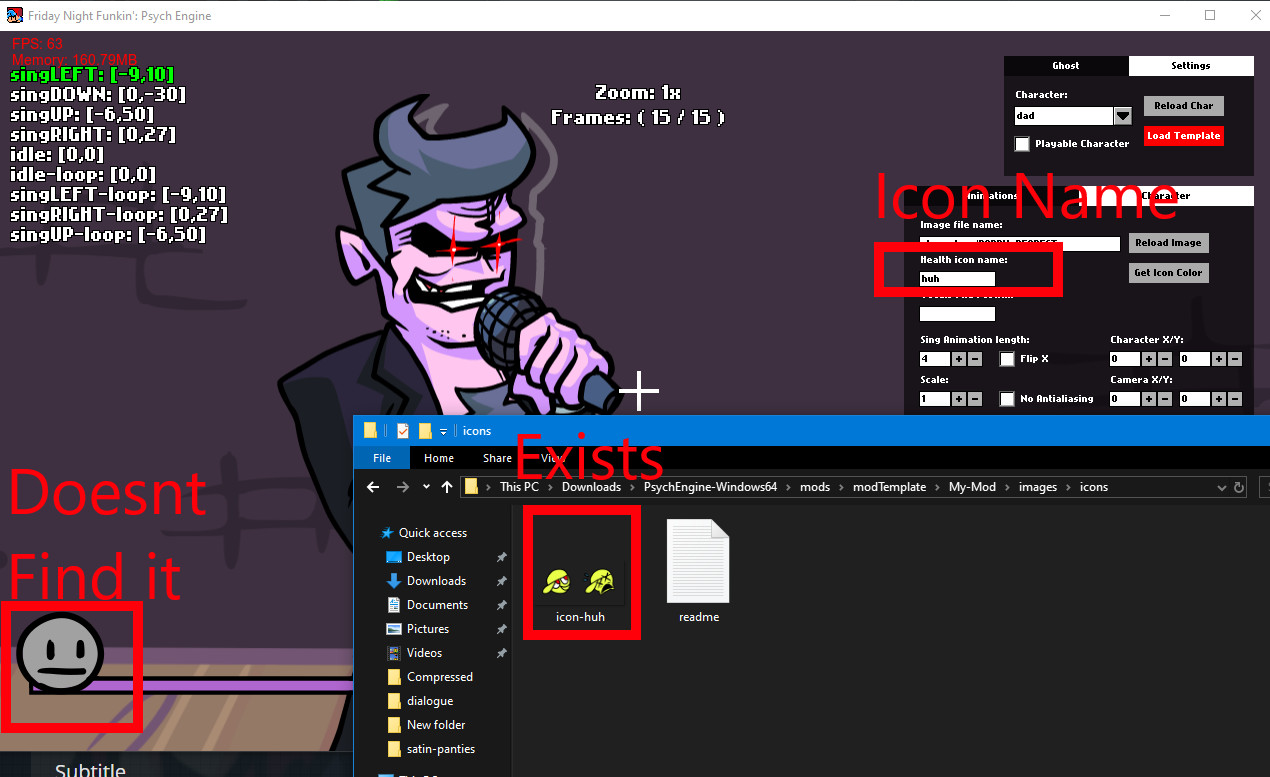Switch to the Ghost tab
Image resolution: width=1270 pixels, height=777 pixels.
coord(1066,66)
